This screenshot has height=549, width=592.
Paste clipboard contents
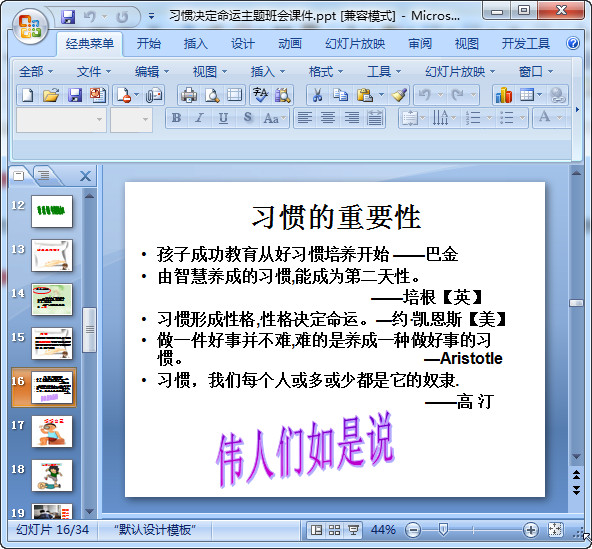tap(365, 95)
